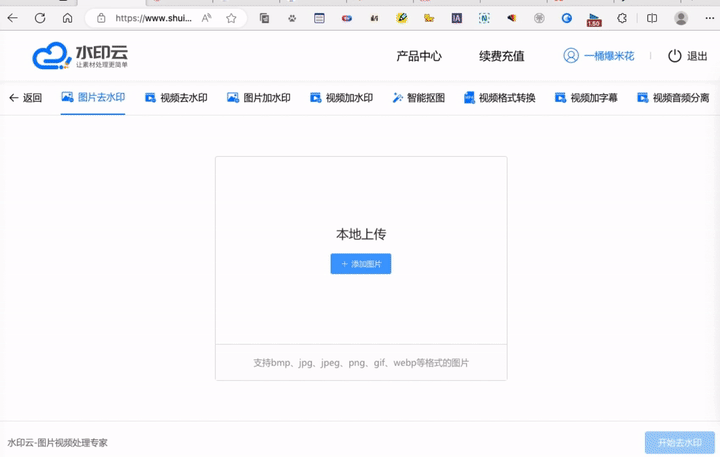Click the 返回 back link
This screenshot has height=457, width=720.
pos(26,98)
